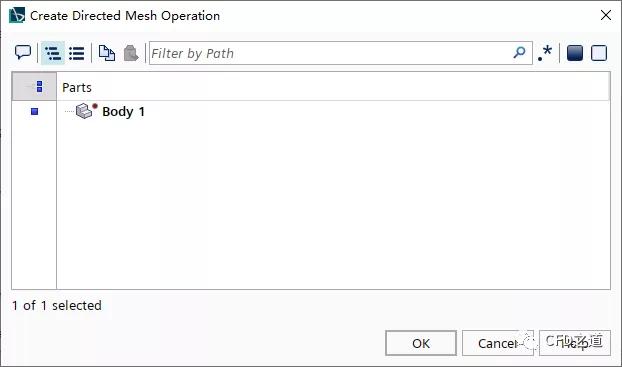Click the Cancel button
Viewport: 622px width, 367px height.
click(497, 343)
